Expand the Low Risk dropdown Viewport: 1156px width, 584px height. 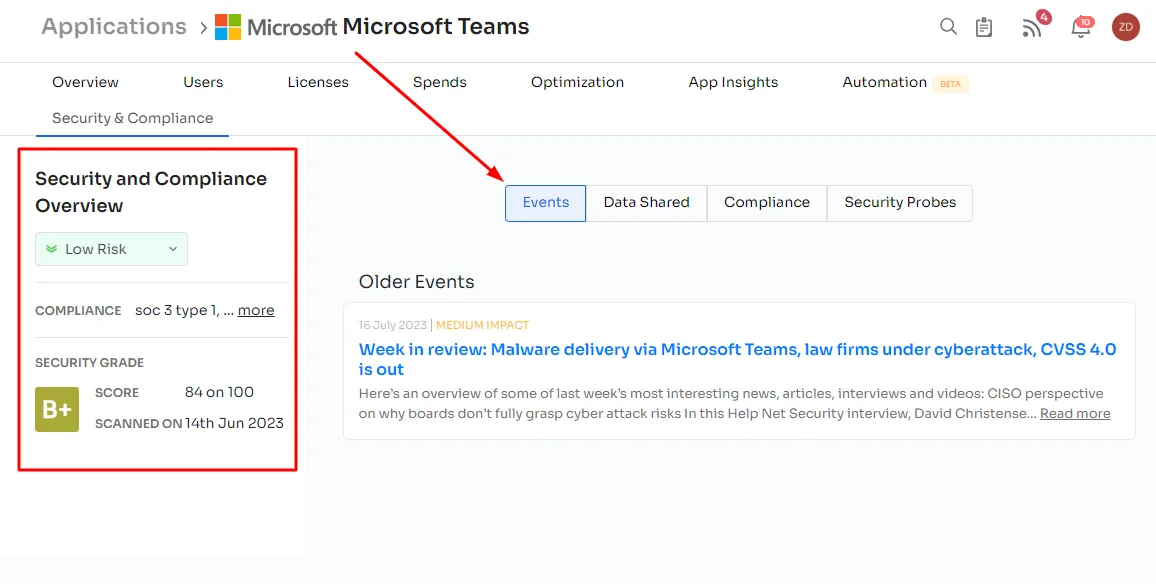tap(111, 249)
